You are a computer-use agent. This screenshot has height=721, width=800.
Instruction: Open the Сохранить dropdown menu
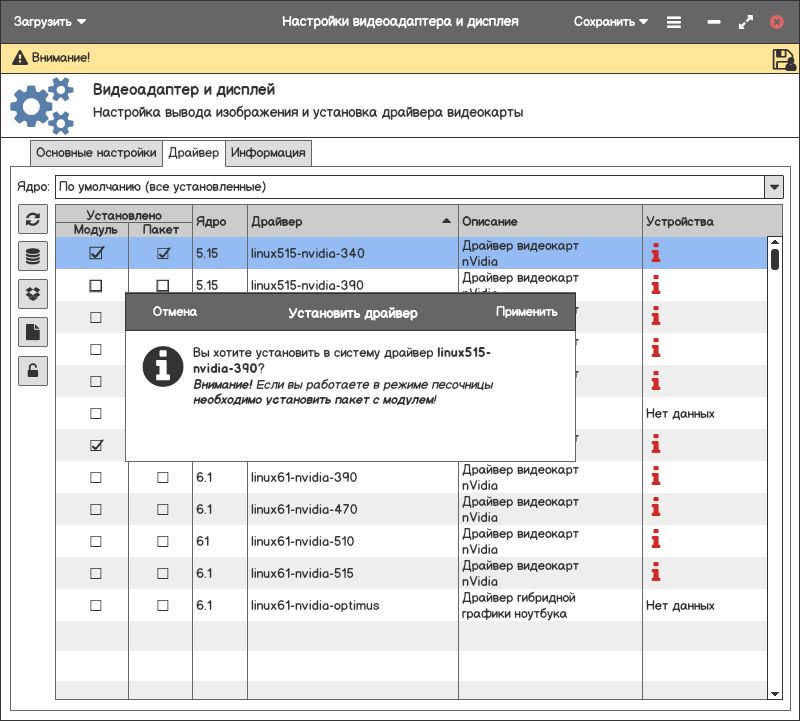click(611, 21)
